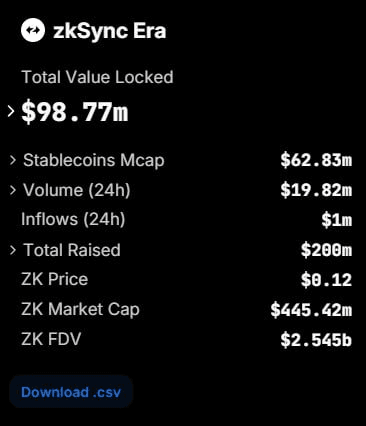Select the $19.82m volume value
The height and width of the screenshot is (426, 366).
(x=316, y=190)
